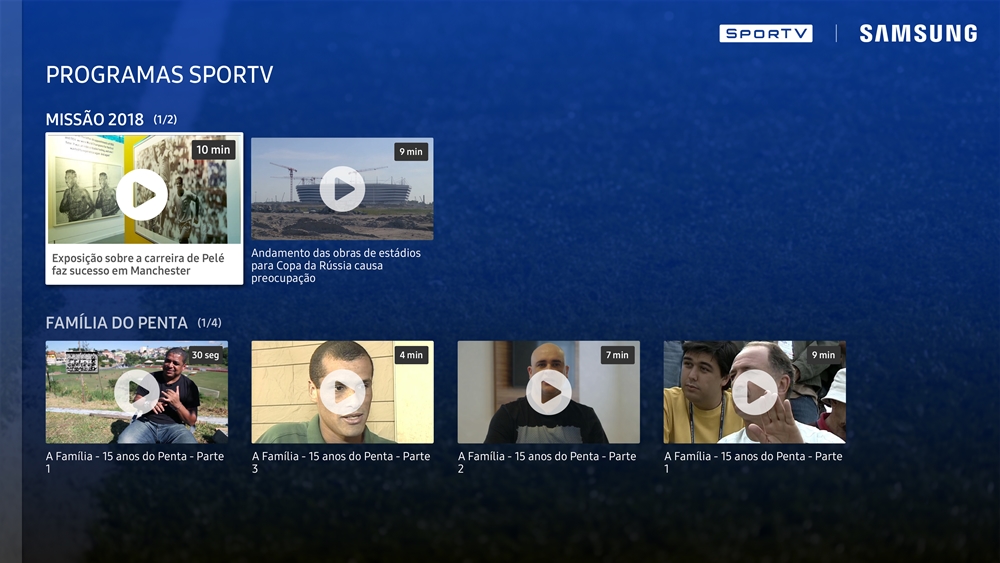This screenshot has height=563, width=1000.
Task: Open the 'FAMÍLIA DO PENTA' section heading
Action: (117, 323)
